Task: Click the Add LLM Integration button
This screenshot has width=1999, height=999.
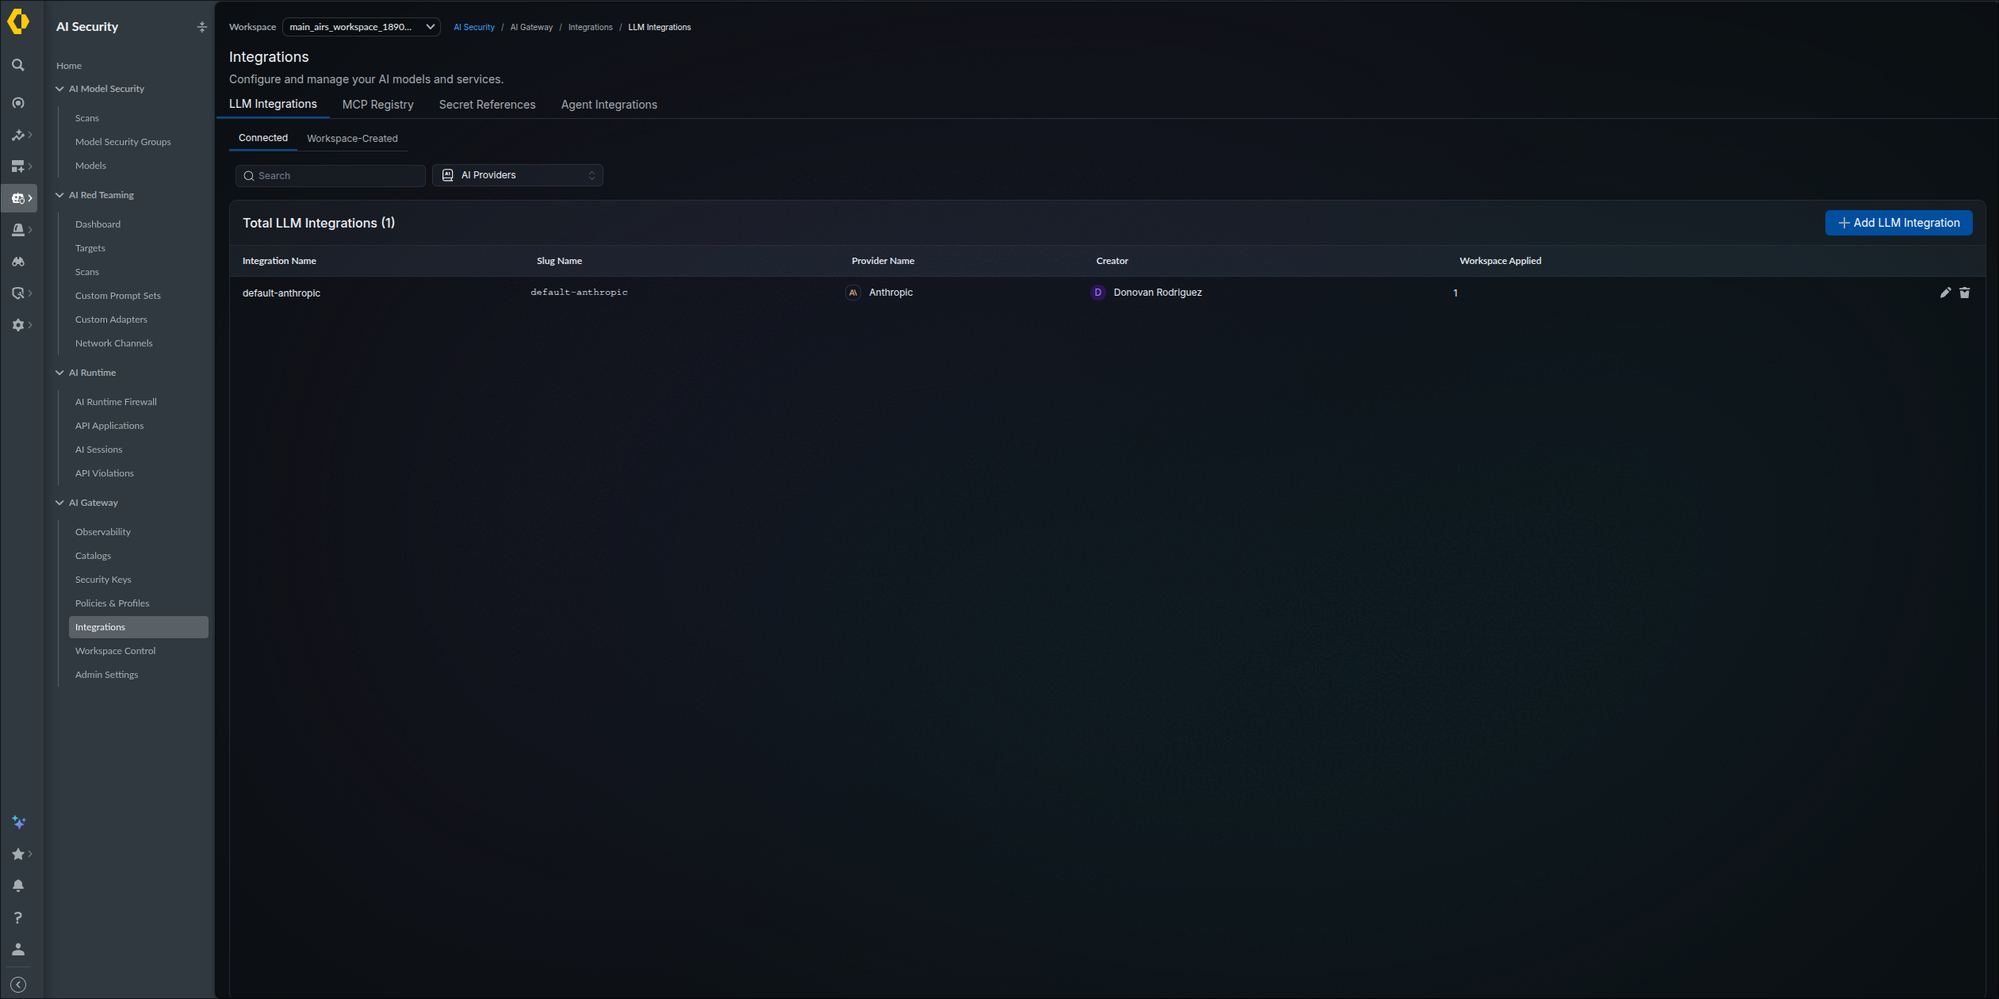Action: tap(1898, 223)
